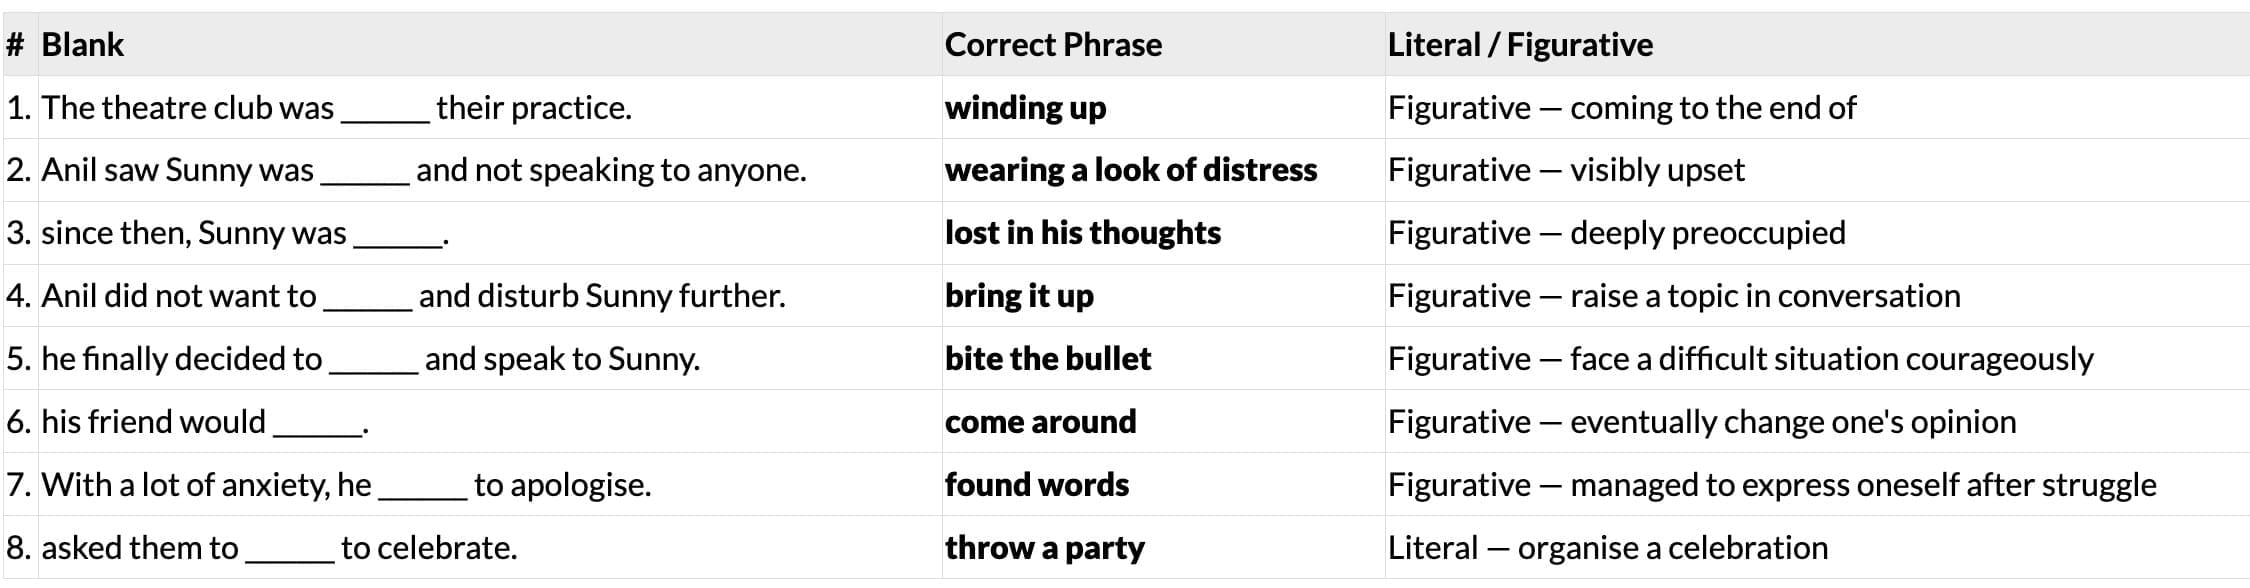Select "Literal — organise a celebration" cell
The width and height of the screenshot is (2250, 588).
(x=1607, y=548)
